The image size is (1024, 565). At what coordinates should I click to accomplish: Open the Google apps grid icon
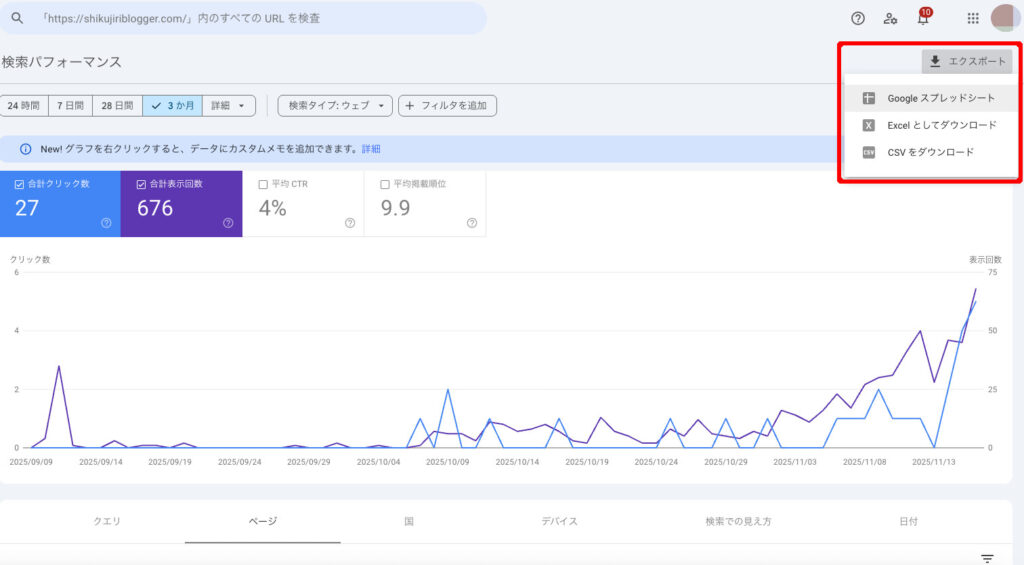pos(972,18)
